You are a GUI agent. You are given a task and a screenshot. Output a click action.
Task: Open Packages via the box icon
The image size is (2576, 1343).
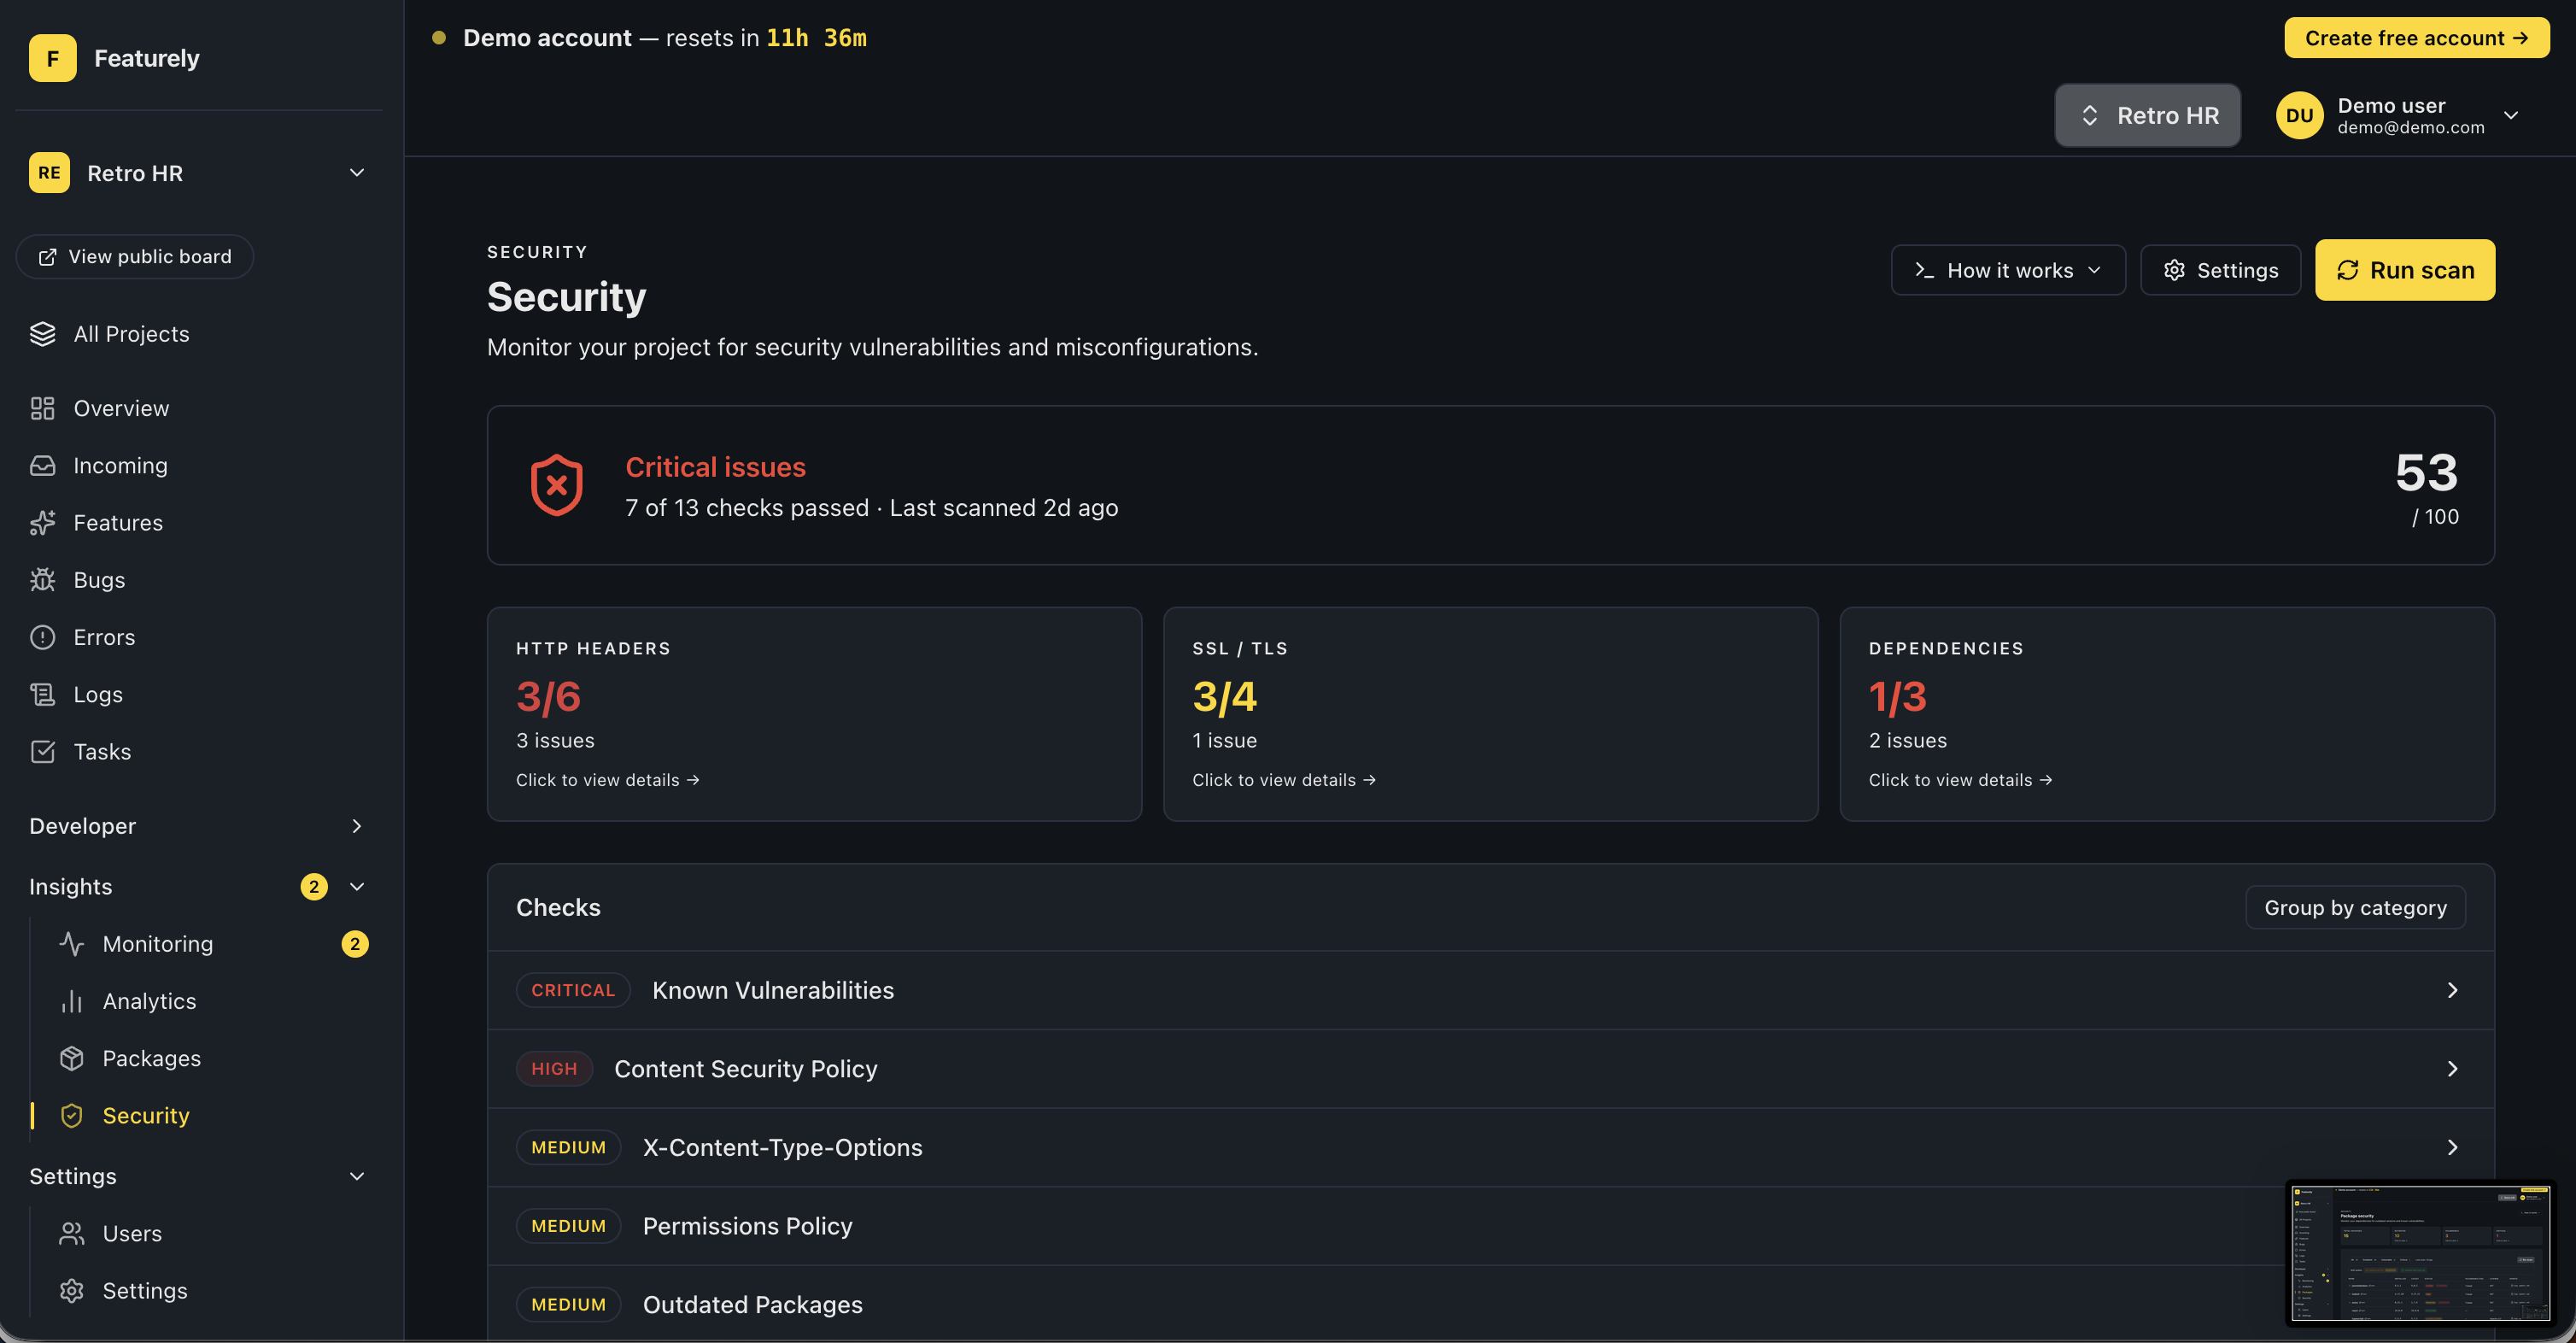point(71,1058)
